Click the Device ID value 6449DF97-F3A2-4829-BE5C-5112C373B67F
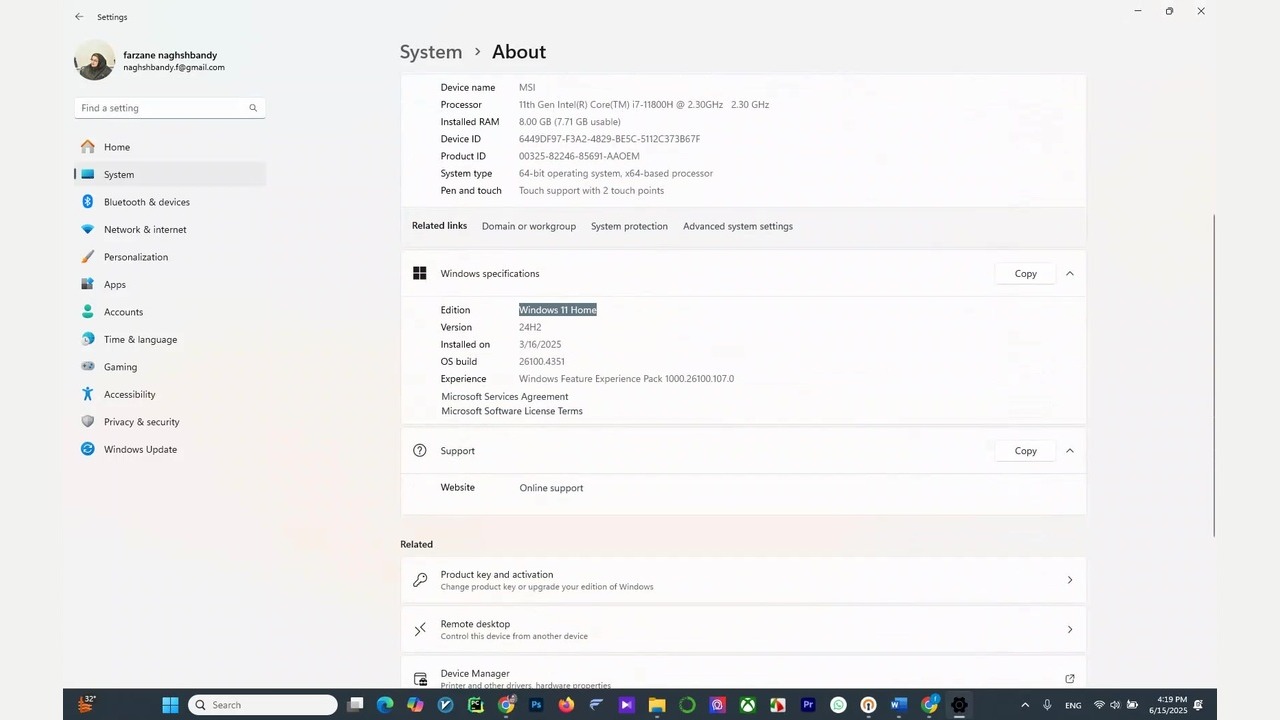 (609, 139)
